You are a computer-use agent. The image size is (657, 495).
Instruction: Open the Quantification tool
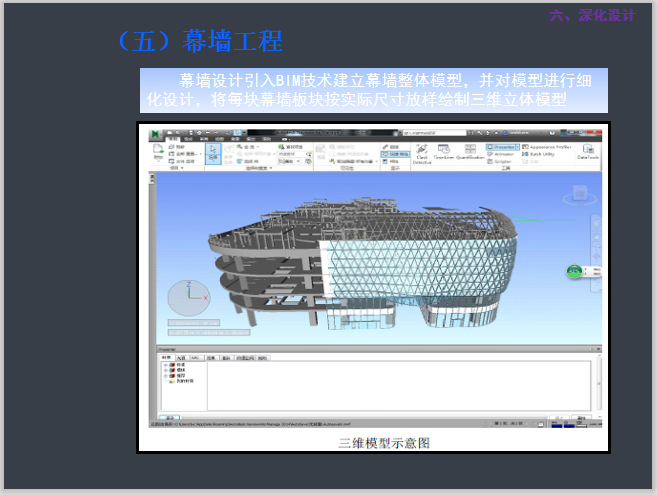(x=470, y=153)
